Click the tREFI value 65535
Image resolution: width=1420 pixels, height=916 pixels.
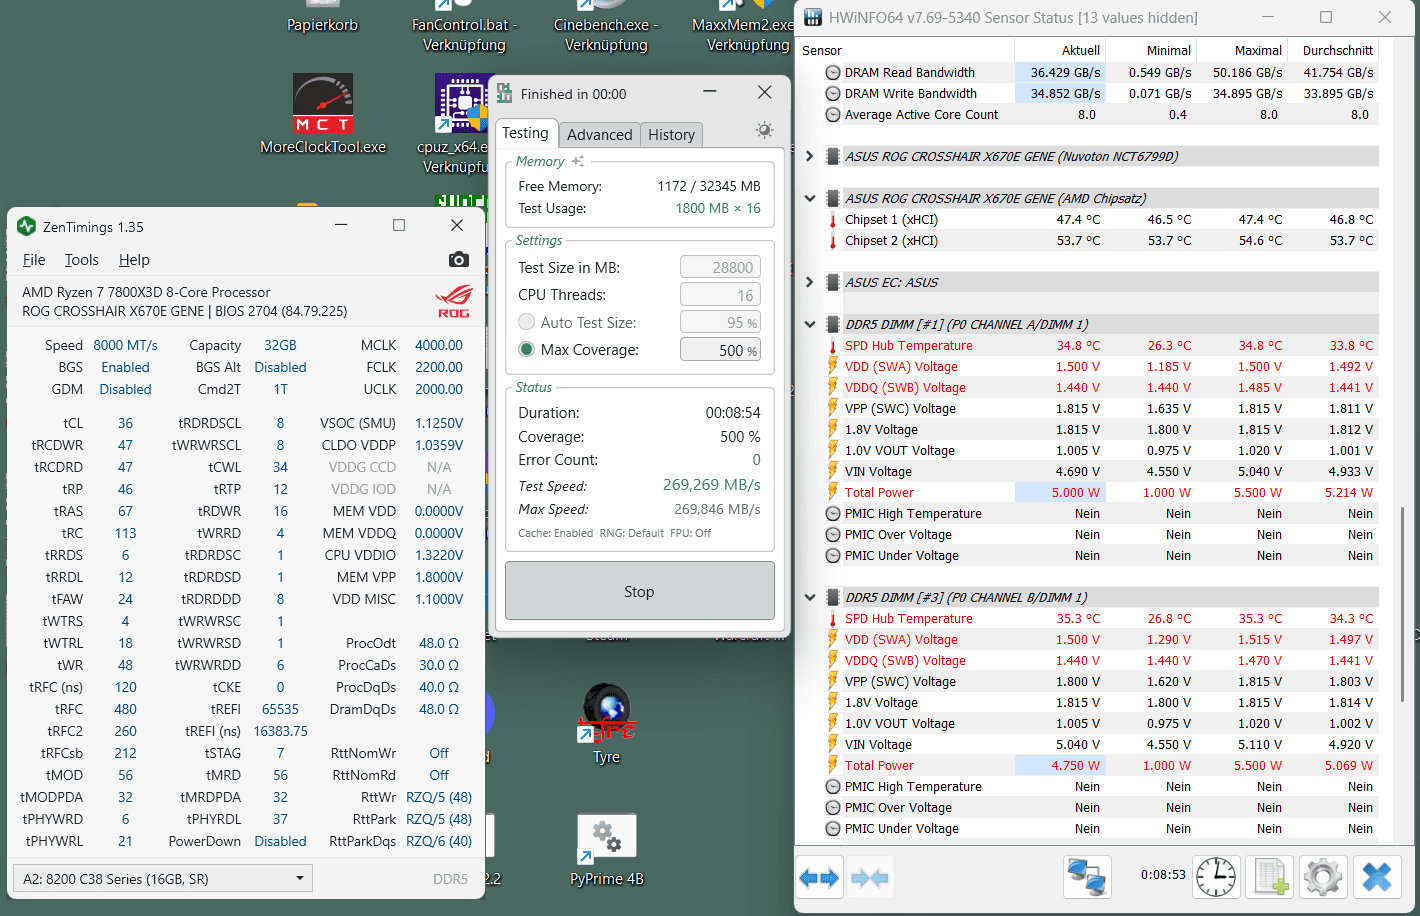point(280,709)
